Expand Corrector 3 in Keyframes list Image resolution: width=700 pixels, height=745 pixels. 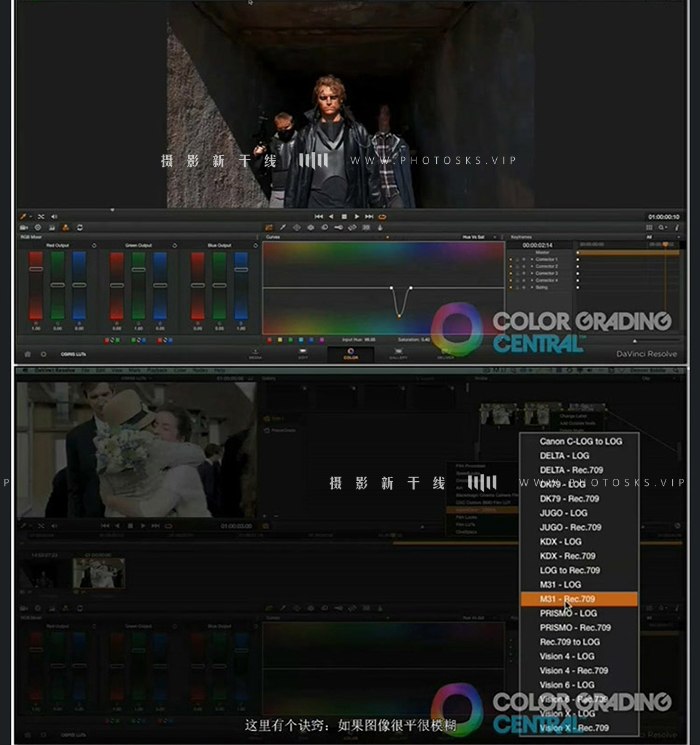532,273
